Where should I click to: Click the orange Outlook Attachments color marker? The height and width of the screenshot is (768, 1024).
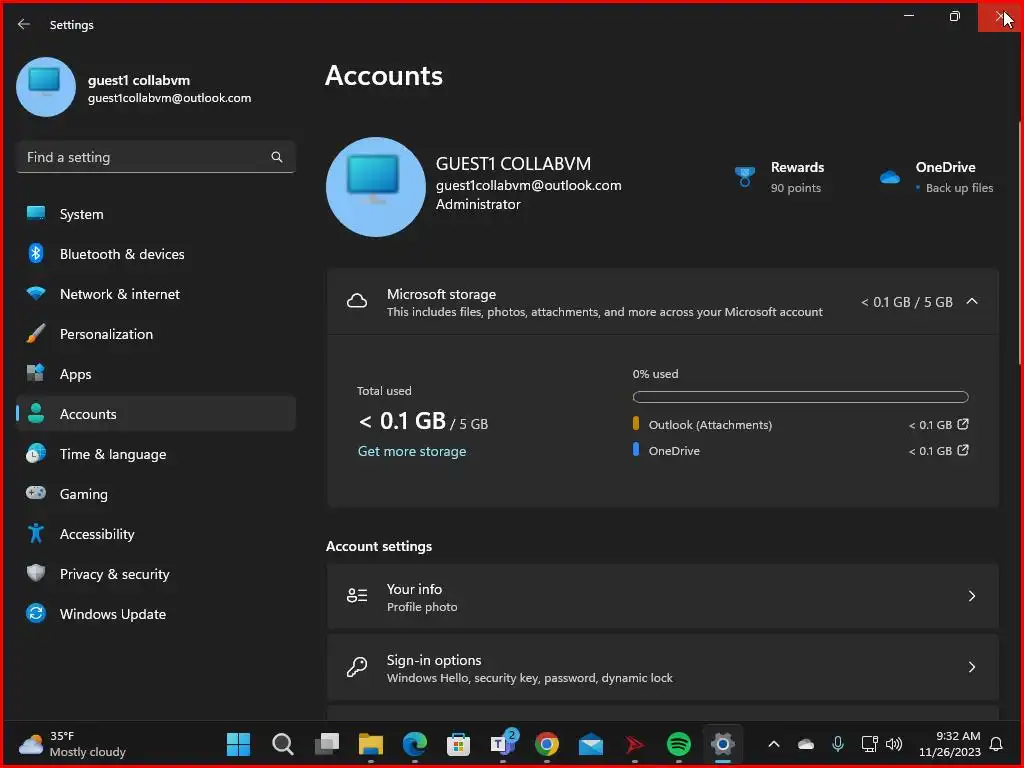tap(635, 424)
